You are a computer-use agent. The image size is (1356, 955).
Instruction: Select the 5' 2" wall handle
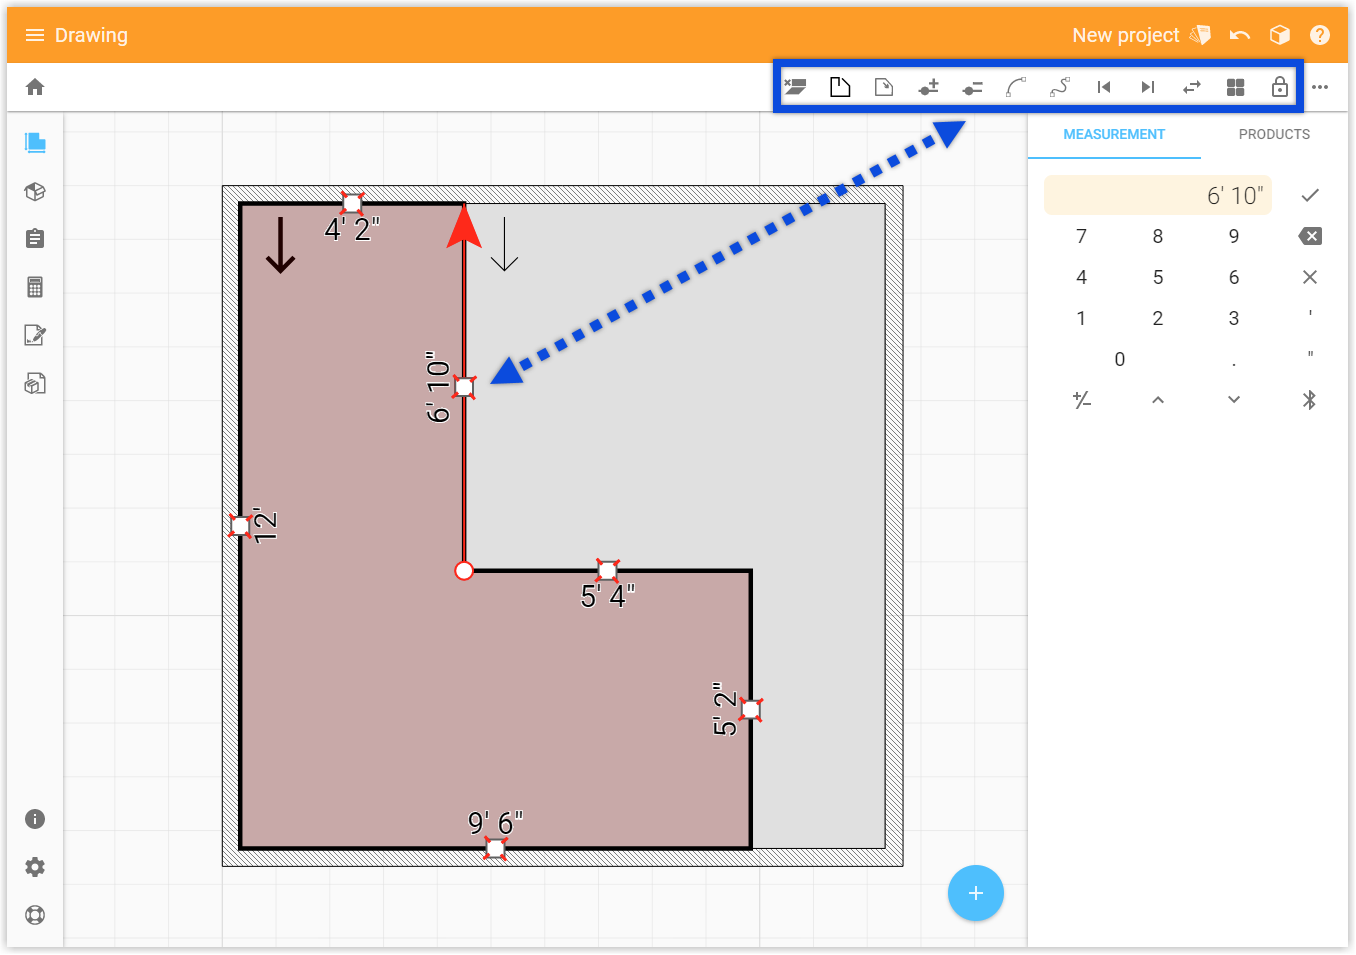pyautogui.click(x=751, y=710)
